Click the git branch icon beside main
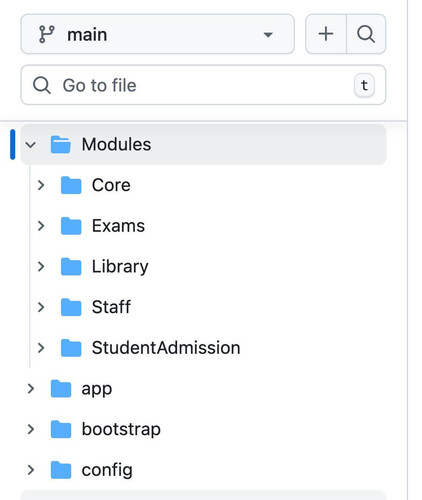 pos(46,34)
